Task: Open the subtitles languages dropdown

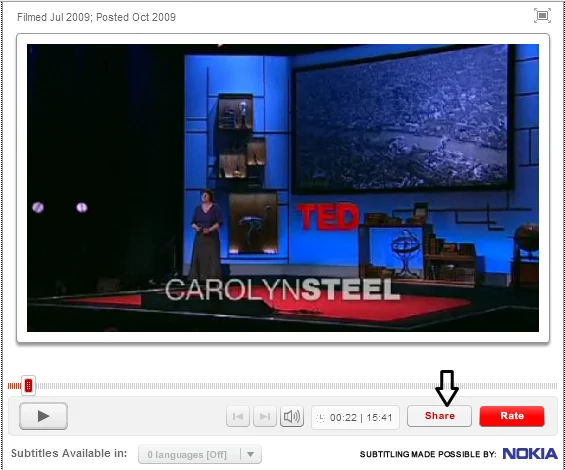Action: click(200, 455)
